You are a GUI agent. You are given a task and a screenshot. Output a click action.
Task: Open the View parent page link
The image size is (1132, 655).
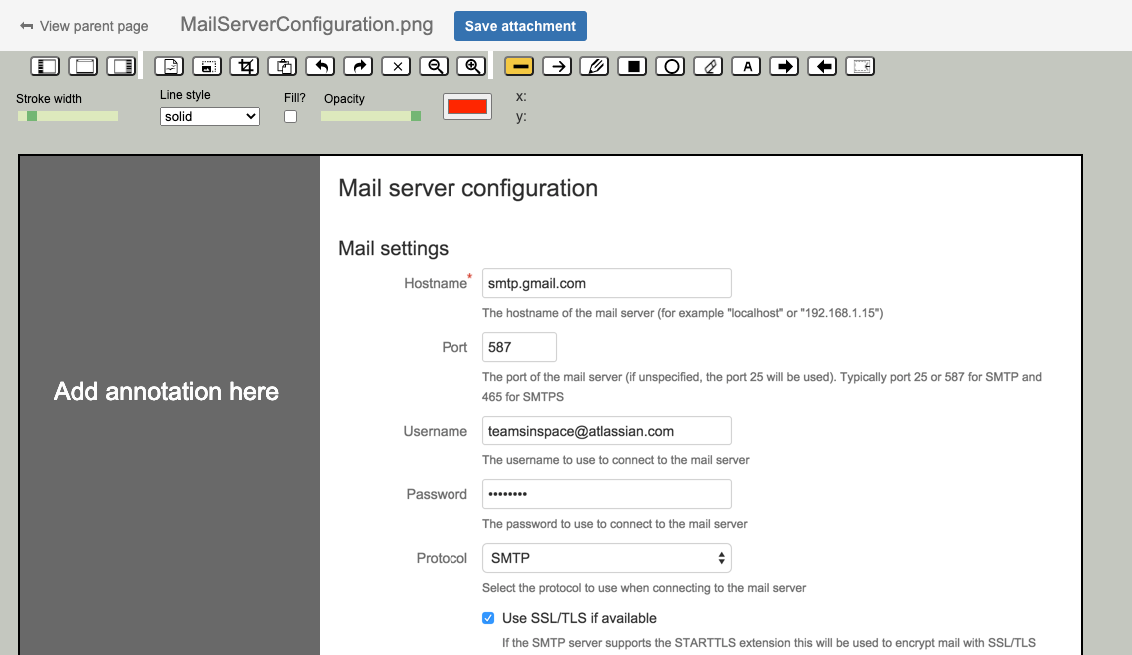(x=94, y=26)
